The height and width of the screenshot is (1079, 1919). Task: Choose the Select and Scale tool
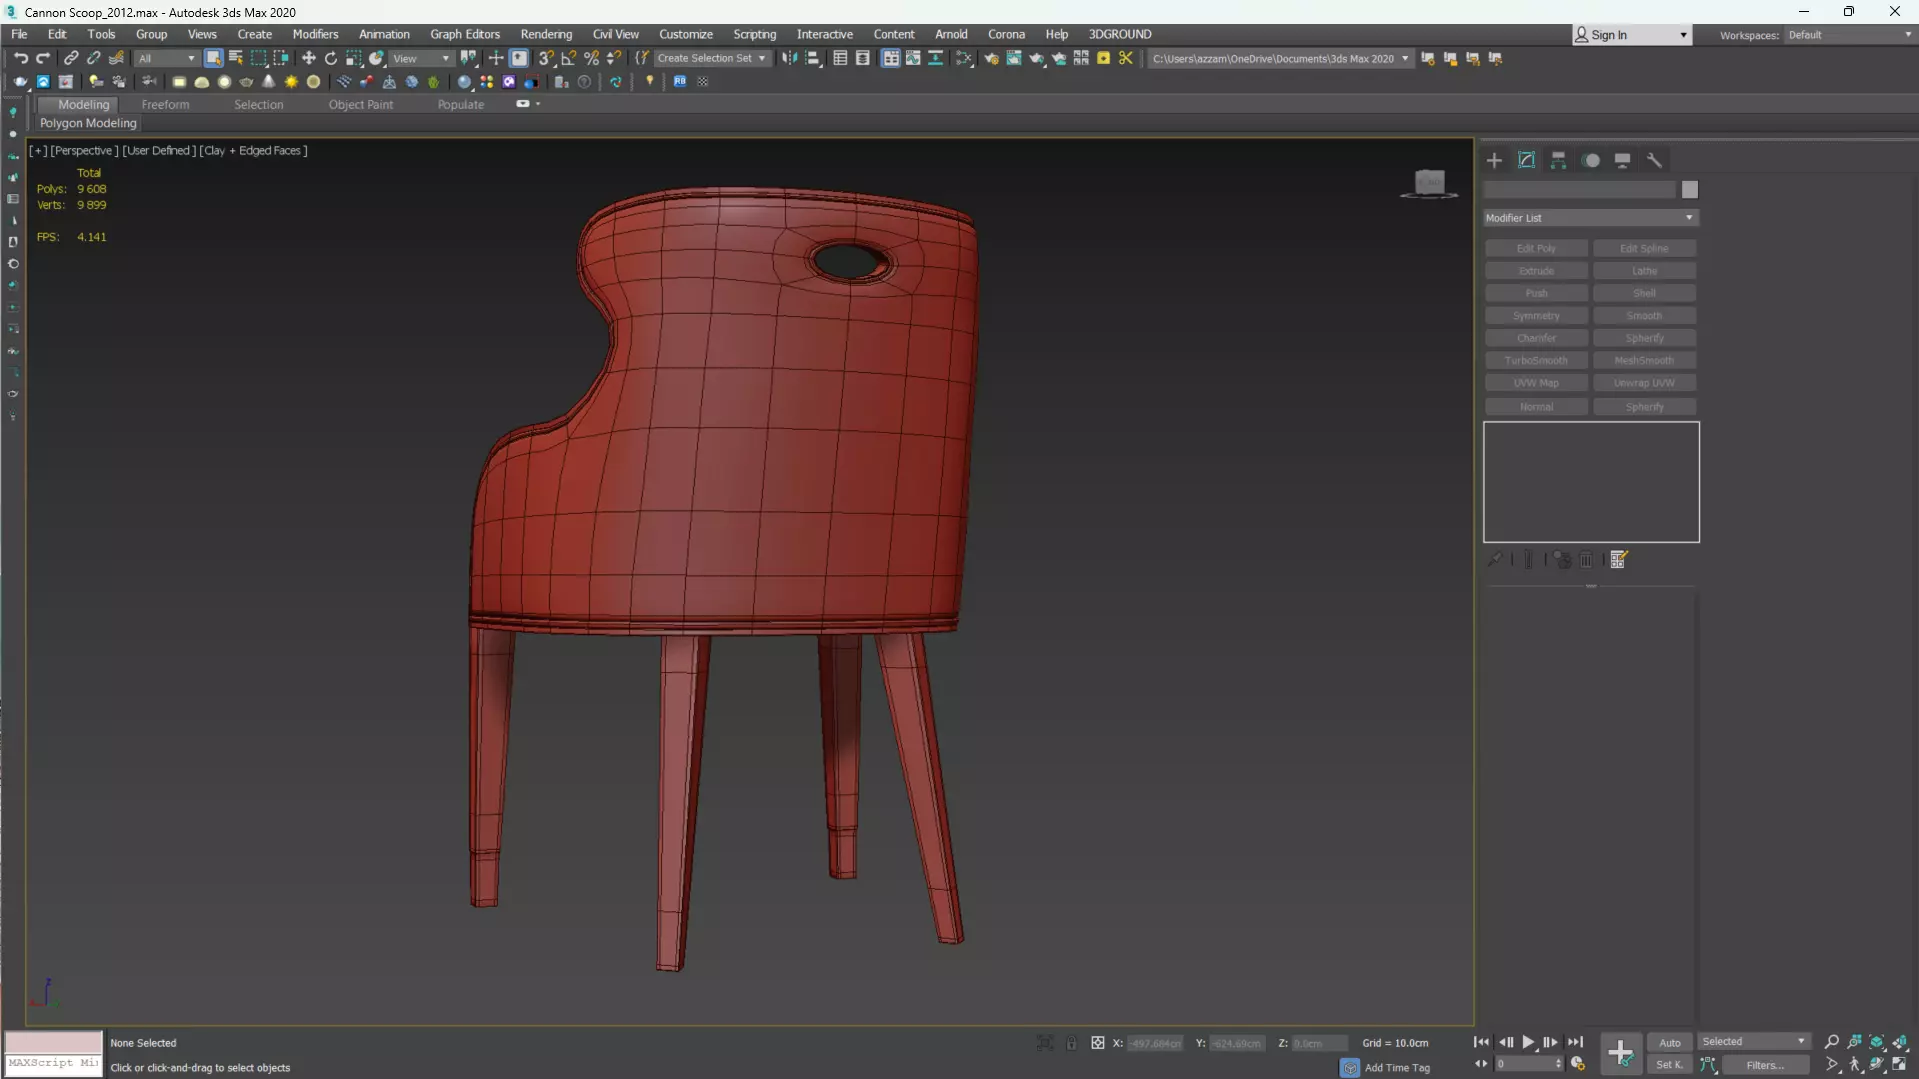pyautogui.click(x=353, y=59)
